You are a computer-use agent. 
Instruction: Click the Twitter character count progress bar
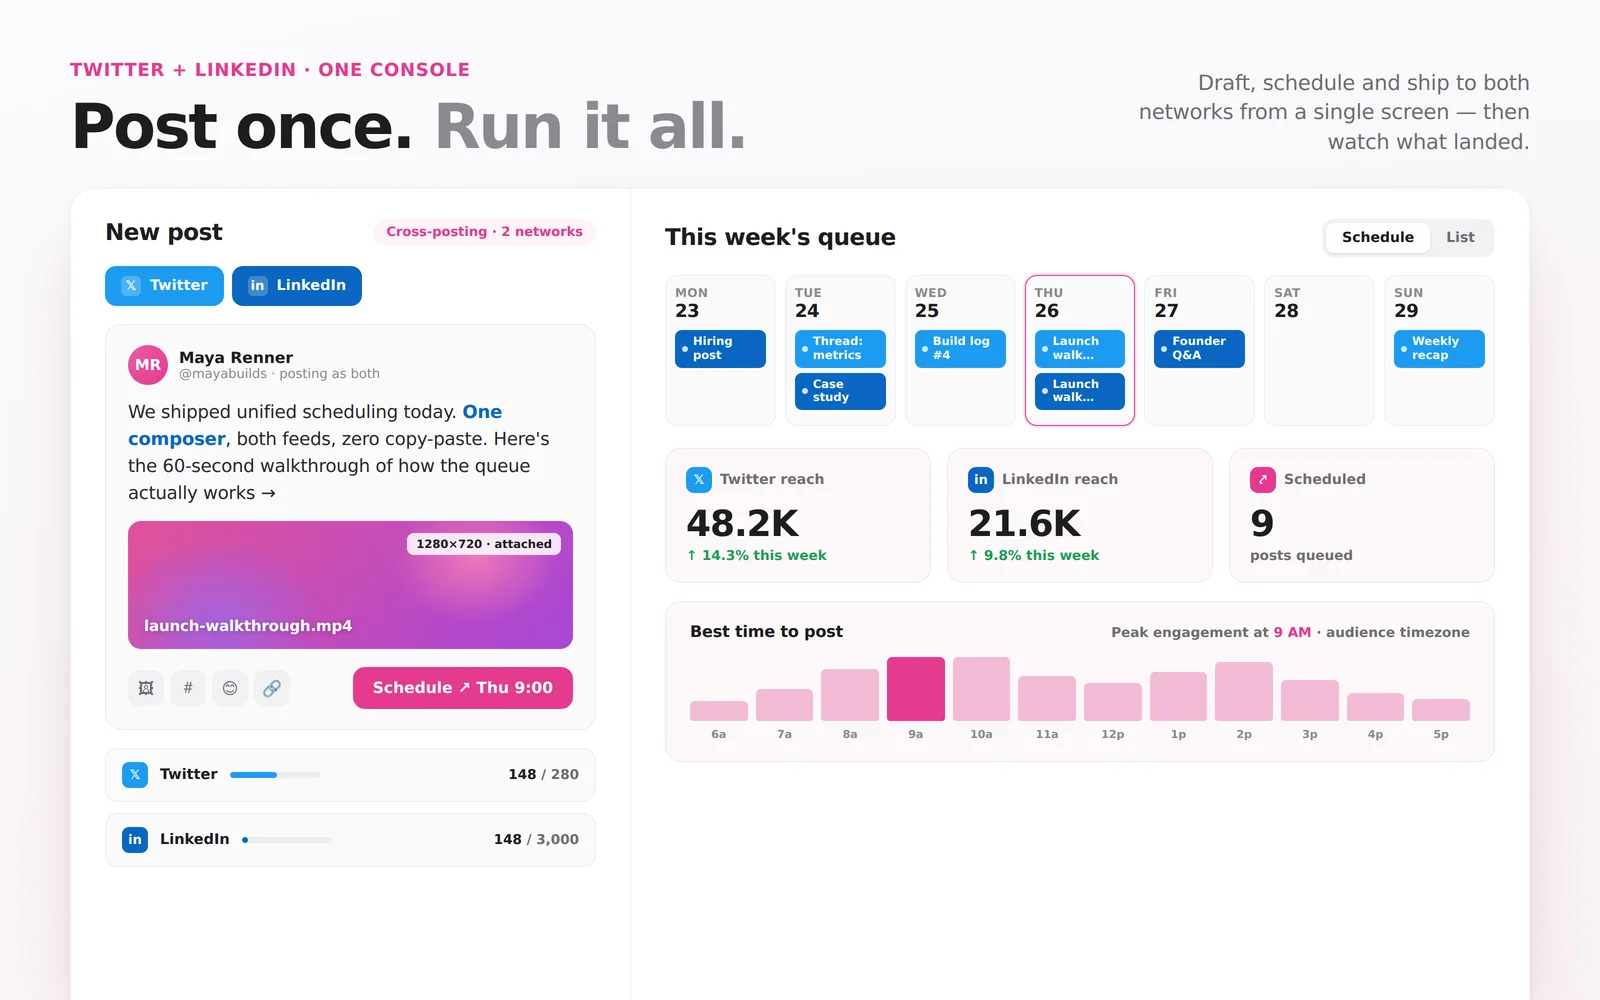pyautogui.click(x=275, y=775)
